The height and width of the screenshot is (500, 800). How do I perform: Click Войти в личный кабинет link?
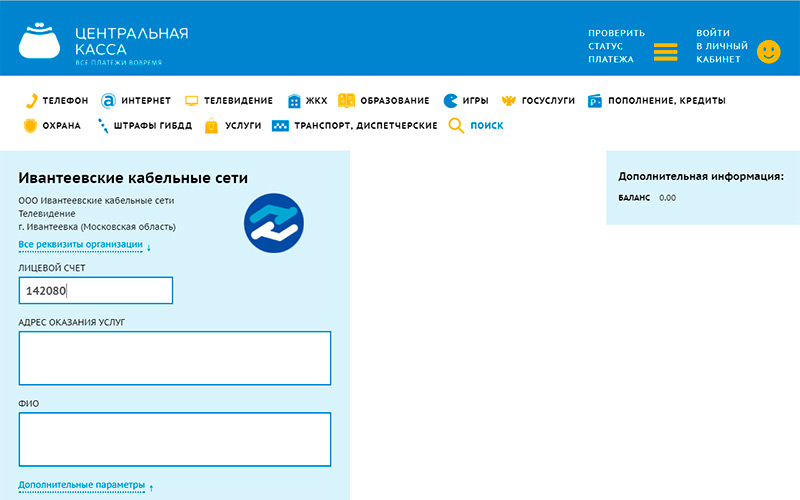coord(722,46)
